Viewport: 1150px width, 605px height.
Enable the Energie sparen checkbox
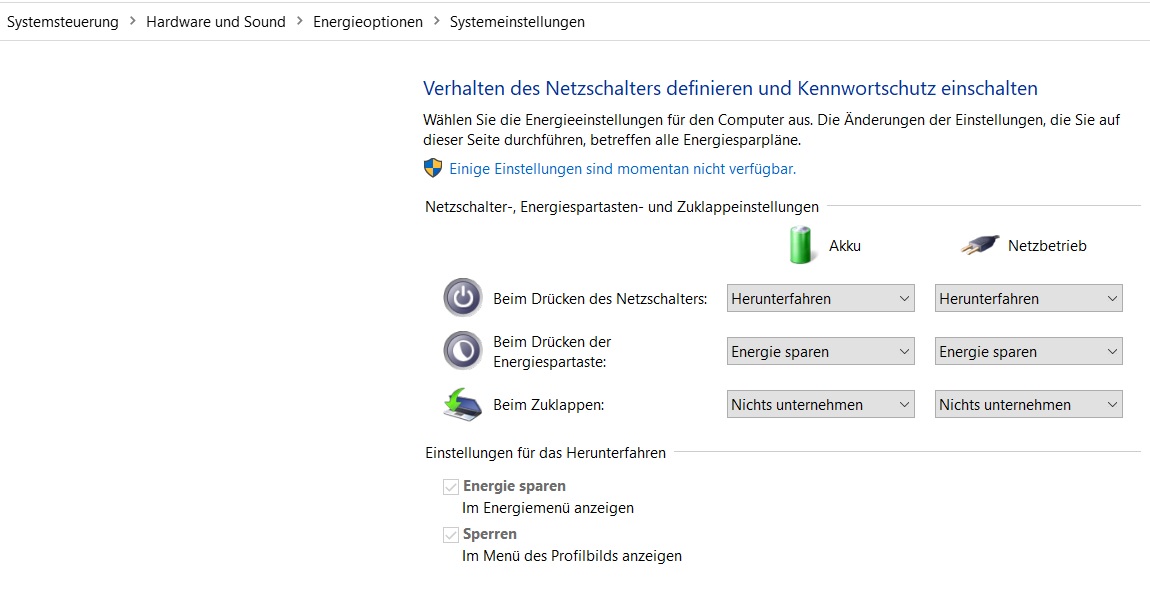450,486
